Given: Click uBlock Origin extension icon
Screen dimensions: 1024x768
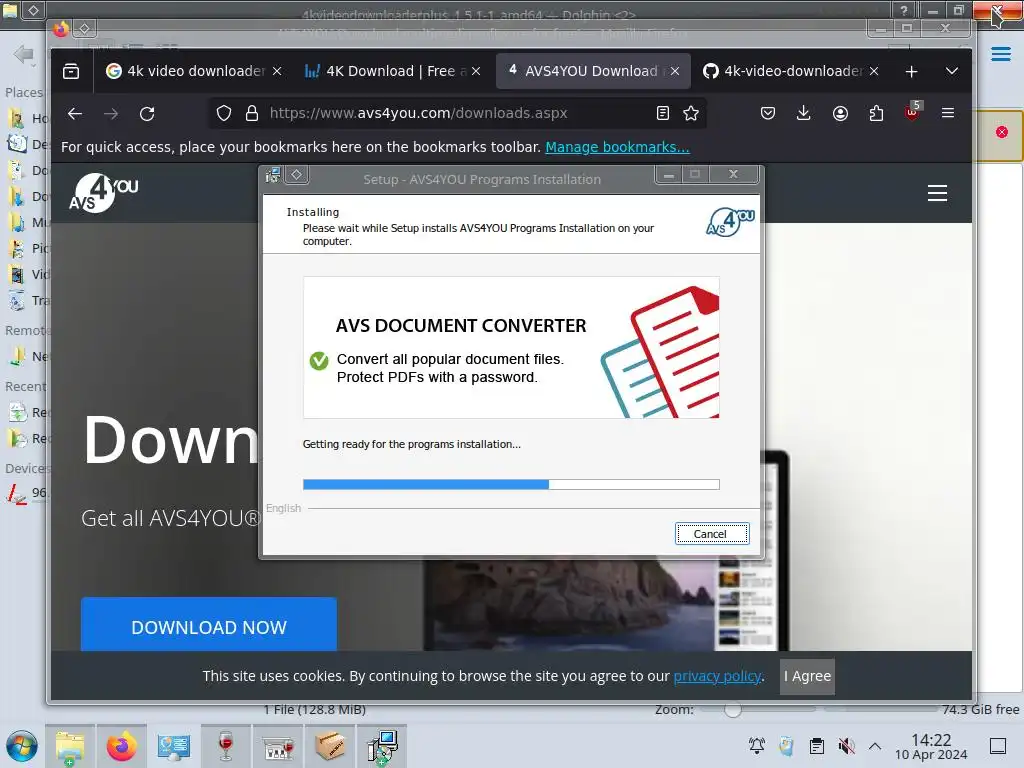Looking at the screenshot, I should click(912, 112).
